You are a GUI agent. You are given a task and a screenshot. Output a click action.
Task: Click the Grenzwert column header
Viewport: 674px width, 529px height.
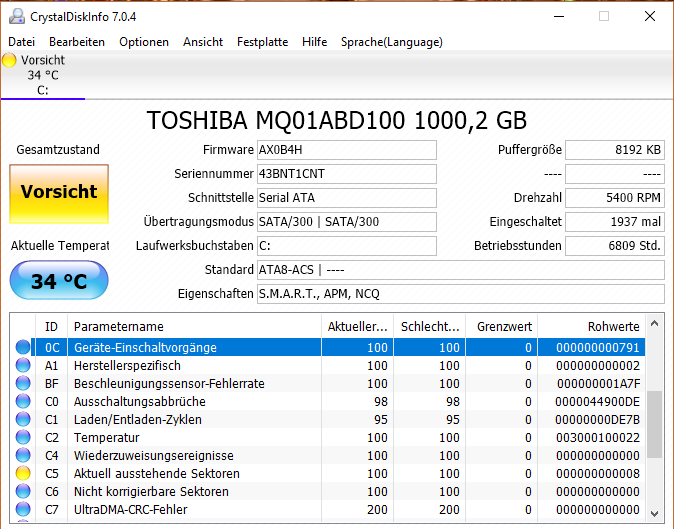click(x=502, y=327)
